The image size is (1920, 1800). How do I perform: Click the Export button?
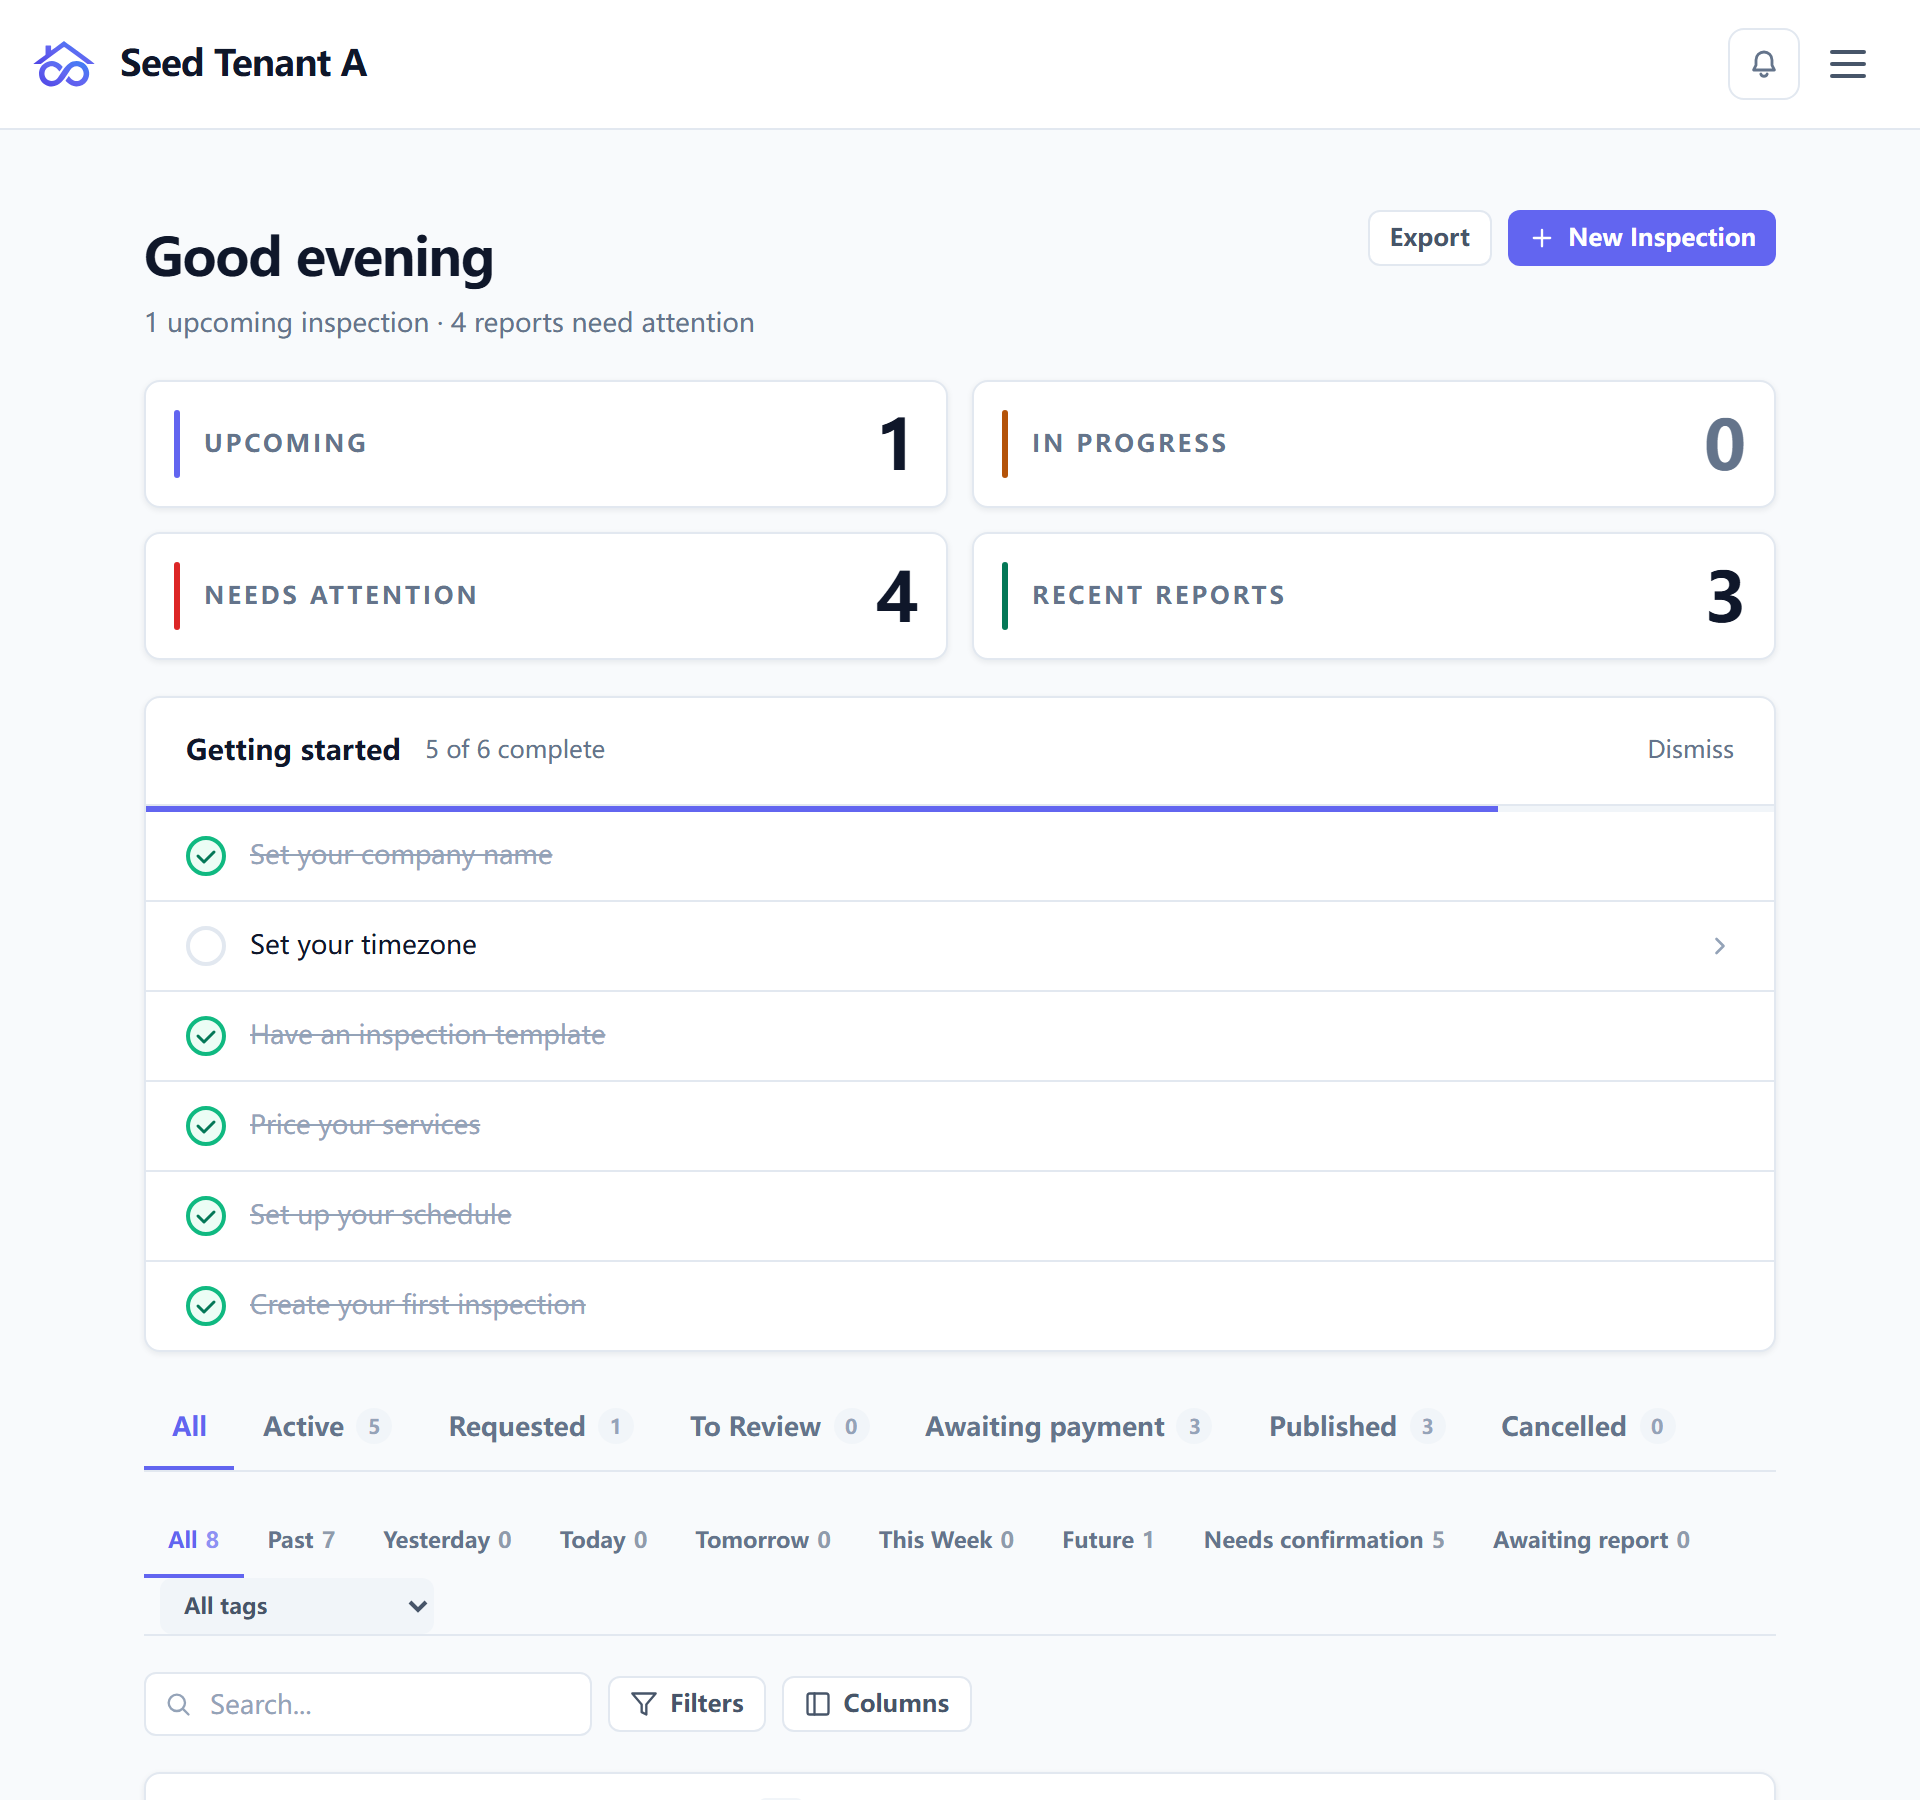(1430, 238)
